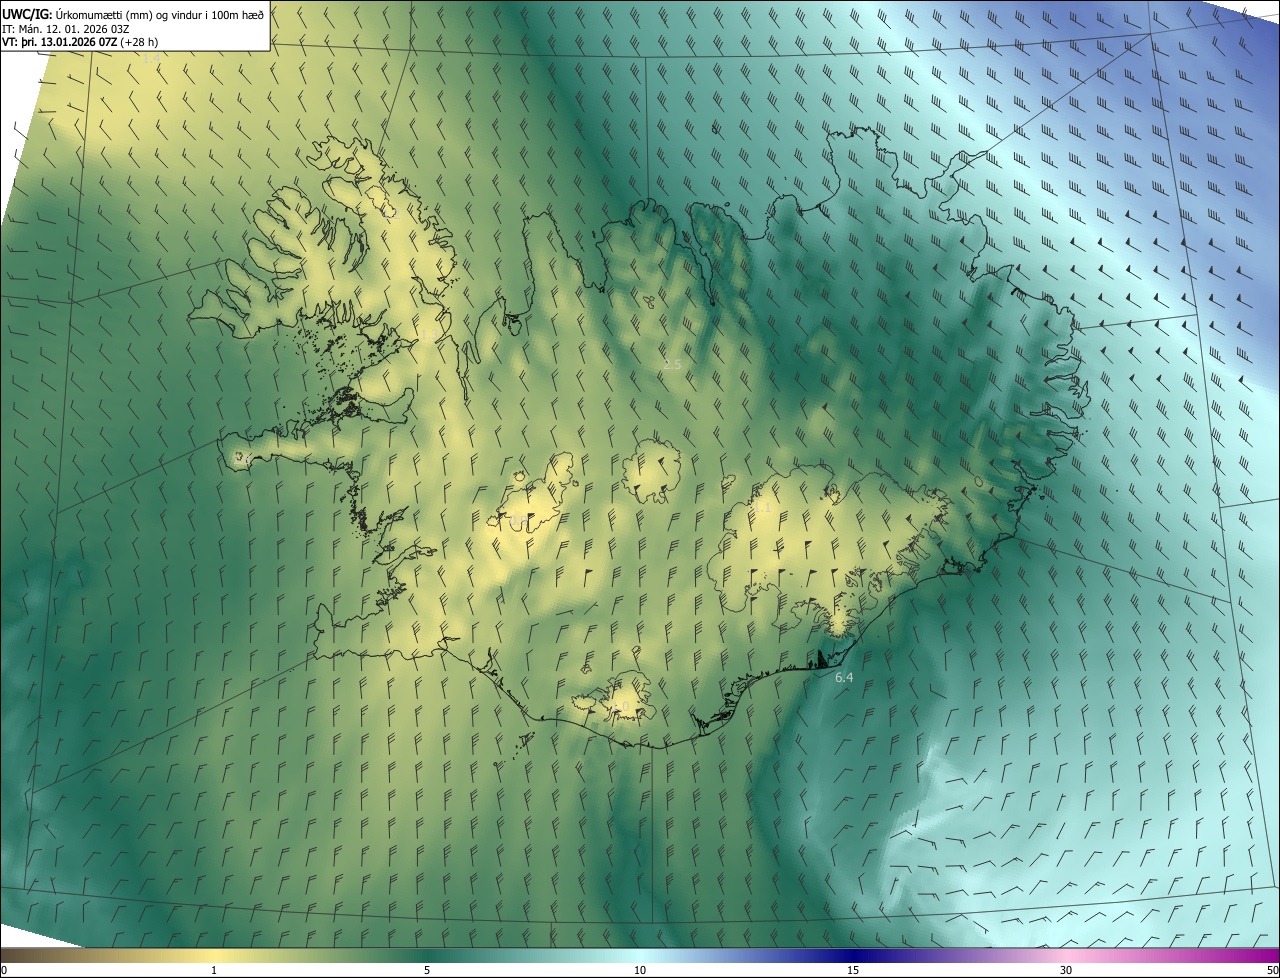Screen dimensions: 1280x978
Task: Click the "1.1" value label on the large southeastern glacier
Action: [763, 507]
